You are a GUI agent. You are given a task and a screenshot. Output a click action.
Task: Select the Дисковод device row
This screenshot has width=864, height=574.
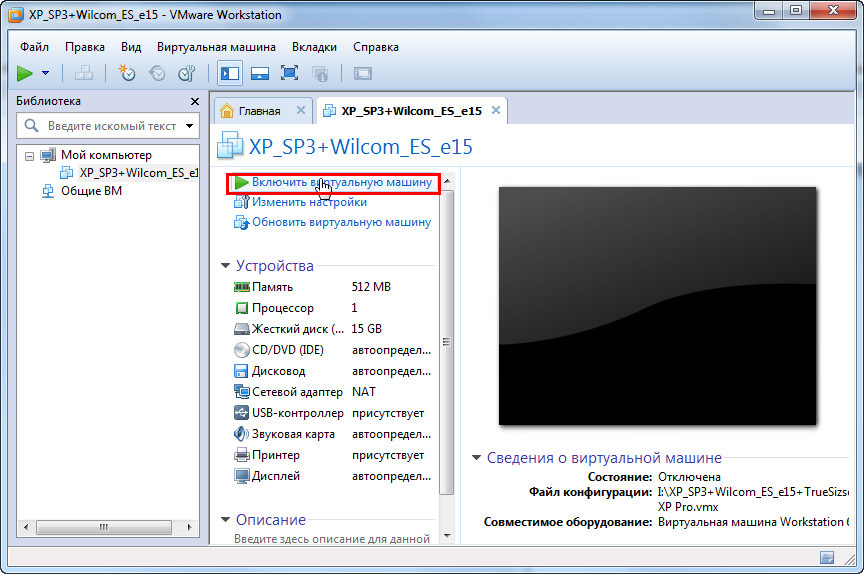tap(332, 371)
